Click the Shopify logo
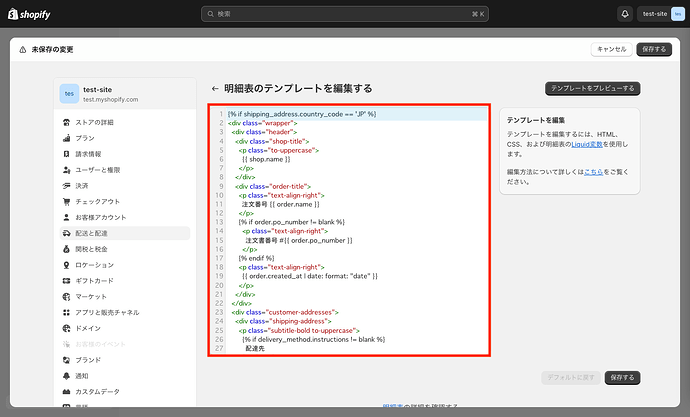This screenshot has width=690, height=417. pos(29,14)
